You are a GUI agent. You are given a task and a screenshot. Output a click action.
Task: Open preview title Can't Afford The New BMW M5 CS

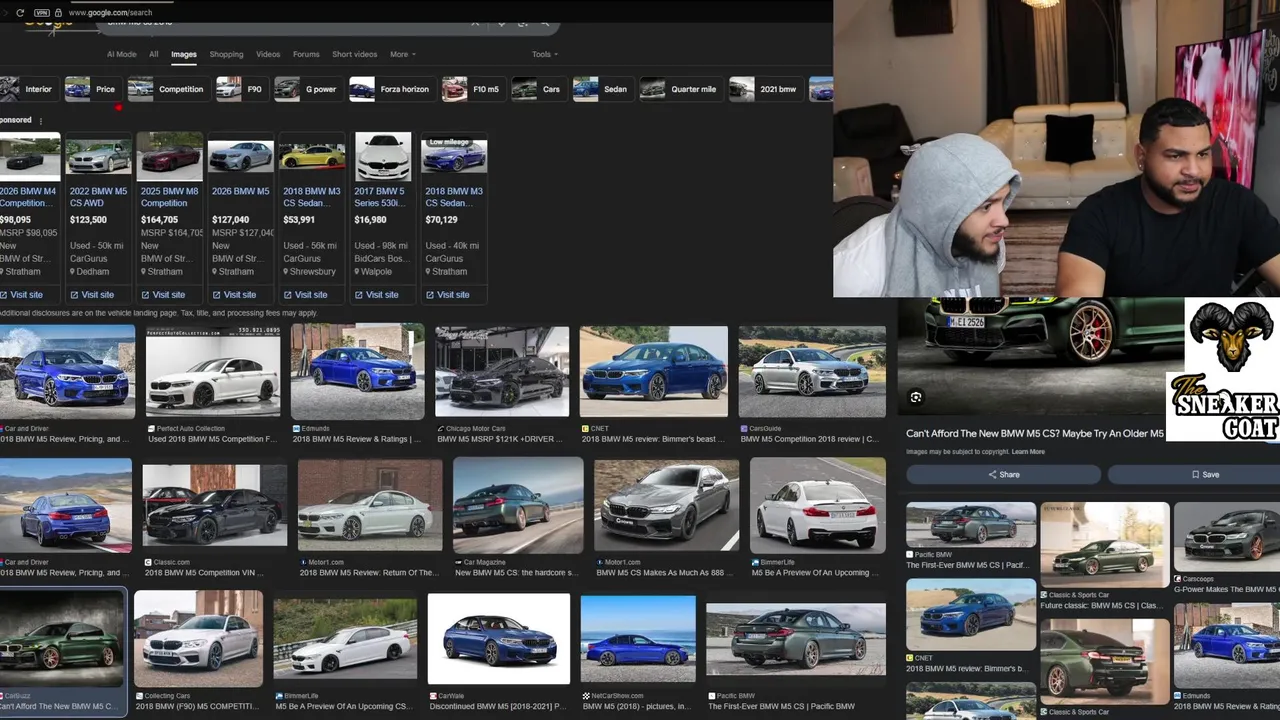point(1035,433)
